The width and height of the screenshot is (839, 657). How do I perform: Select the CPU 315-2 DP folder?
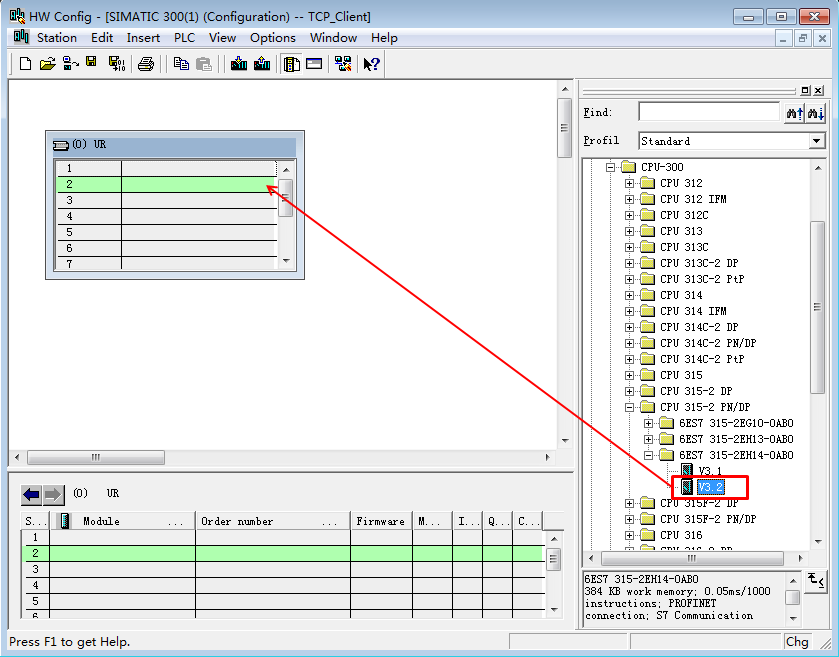(x=696, y=391)
